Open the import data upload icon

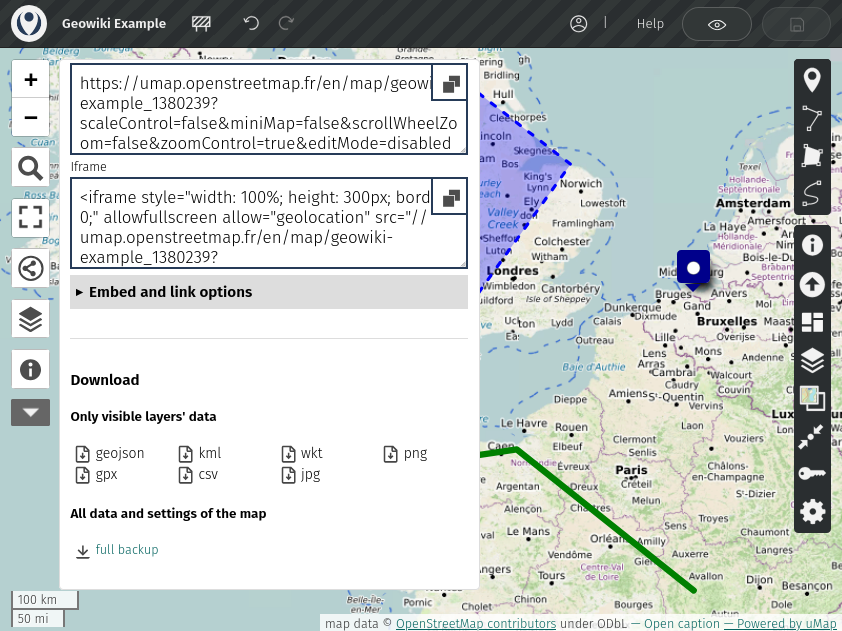point(812,284)
